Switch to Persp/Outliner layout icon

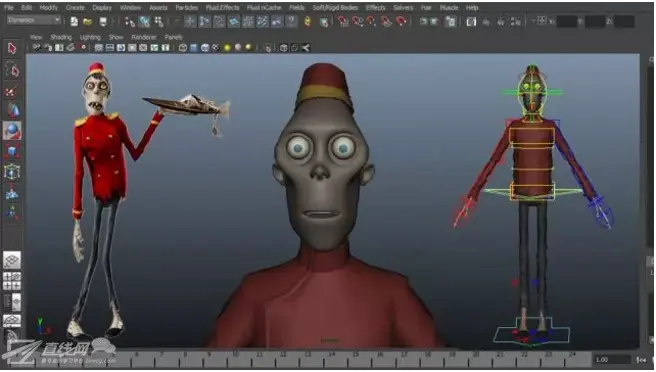point(12,302)
